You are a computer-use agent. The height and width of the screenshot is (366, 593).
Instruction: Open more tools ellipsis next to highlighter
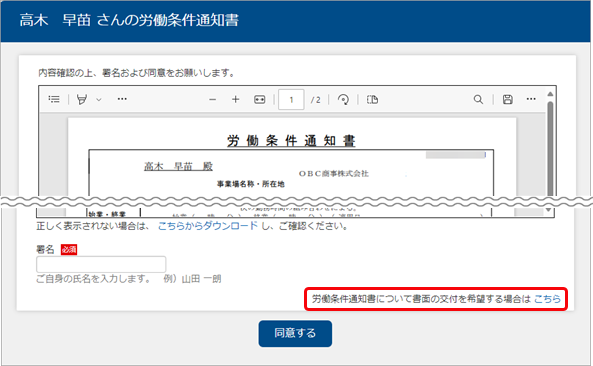pyautogui.click(x=122, y=99)
